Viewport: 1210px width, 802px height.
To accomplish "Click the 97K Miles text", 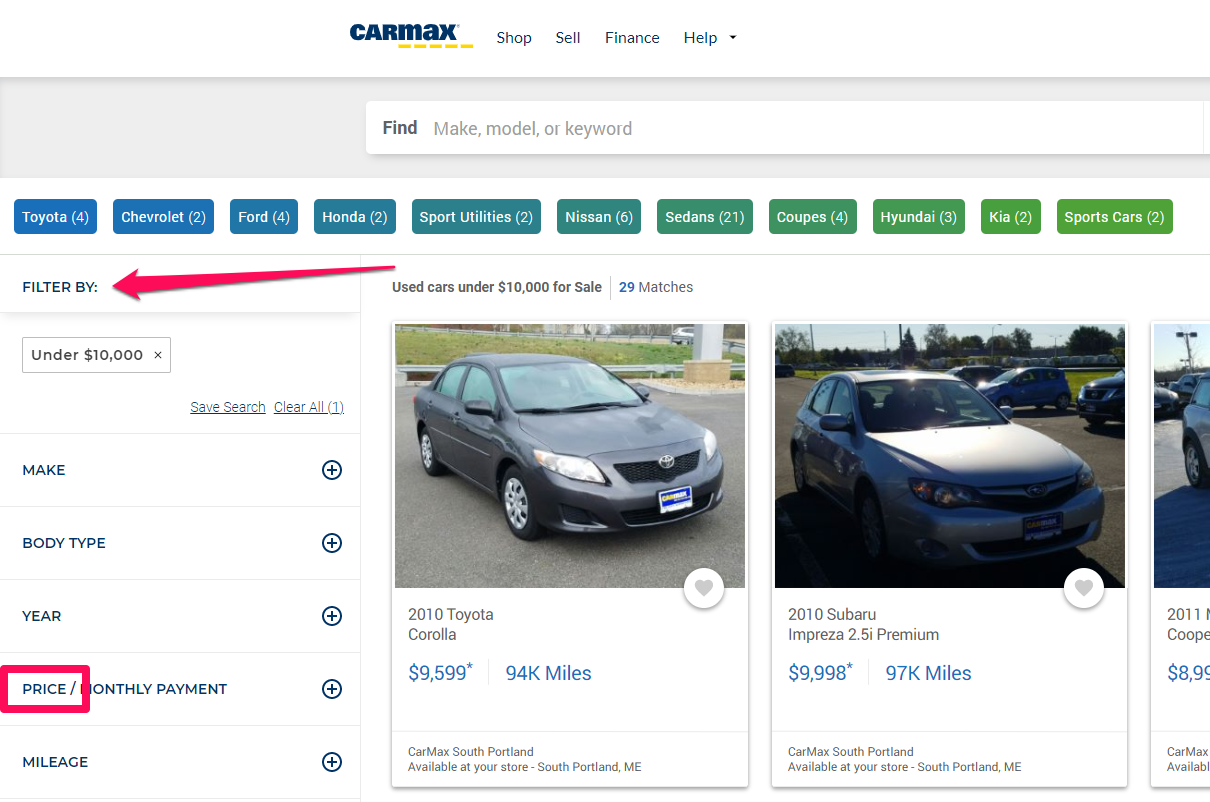I will pos(928,674).
